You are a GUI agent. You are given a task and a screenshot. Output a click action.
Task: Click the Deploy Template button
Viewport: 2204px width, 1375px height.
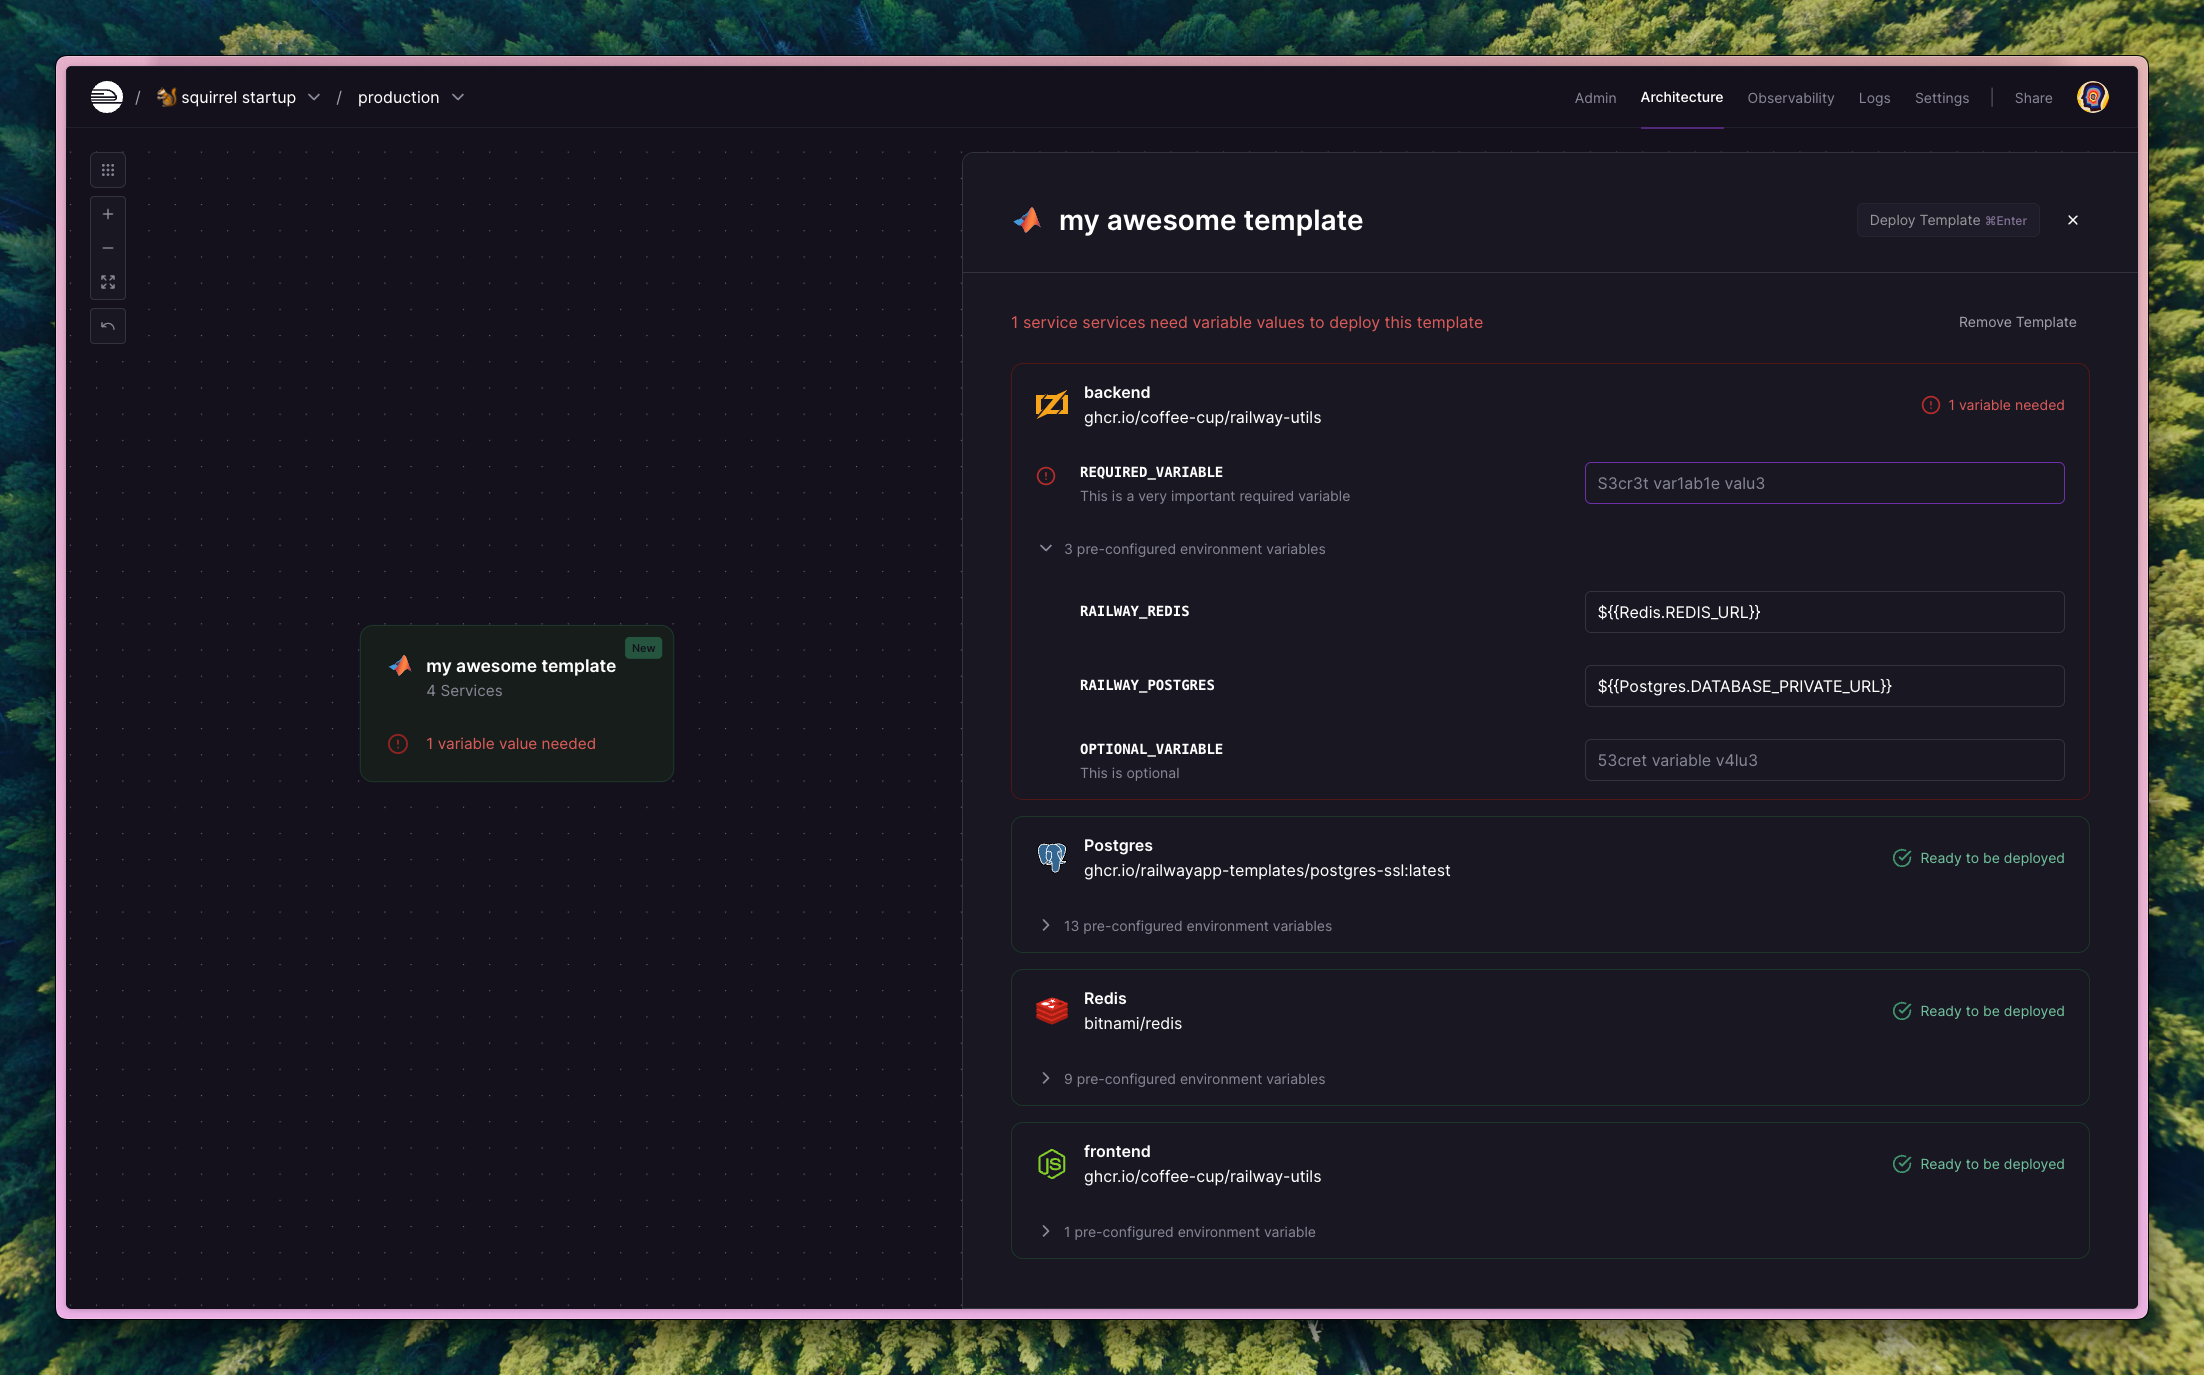coord(1947,220)
